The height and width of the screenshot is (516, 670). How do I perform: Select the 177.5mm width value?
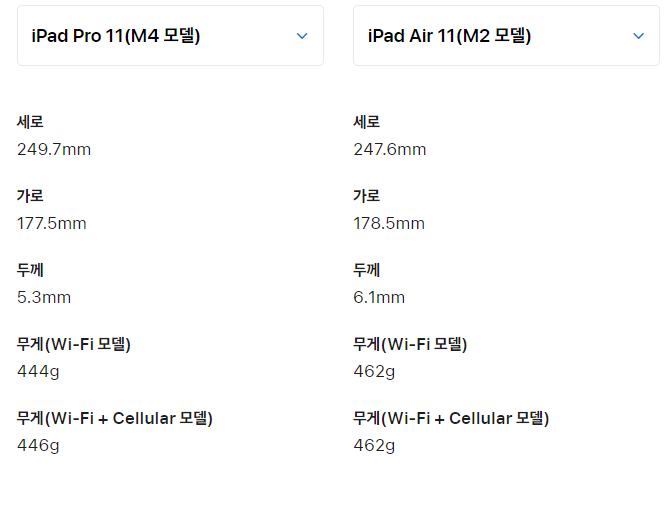coord(52,224)
